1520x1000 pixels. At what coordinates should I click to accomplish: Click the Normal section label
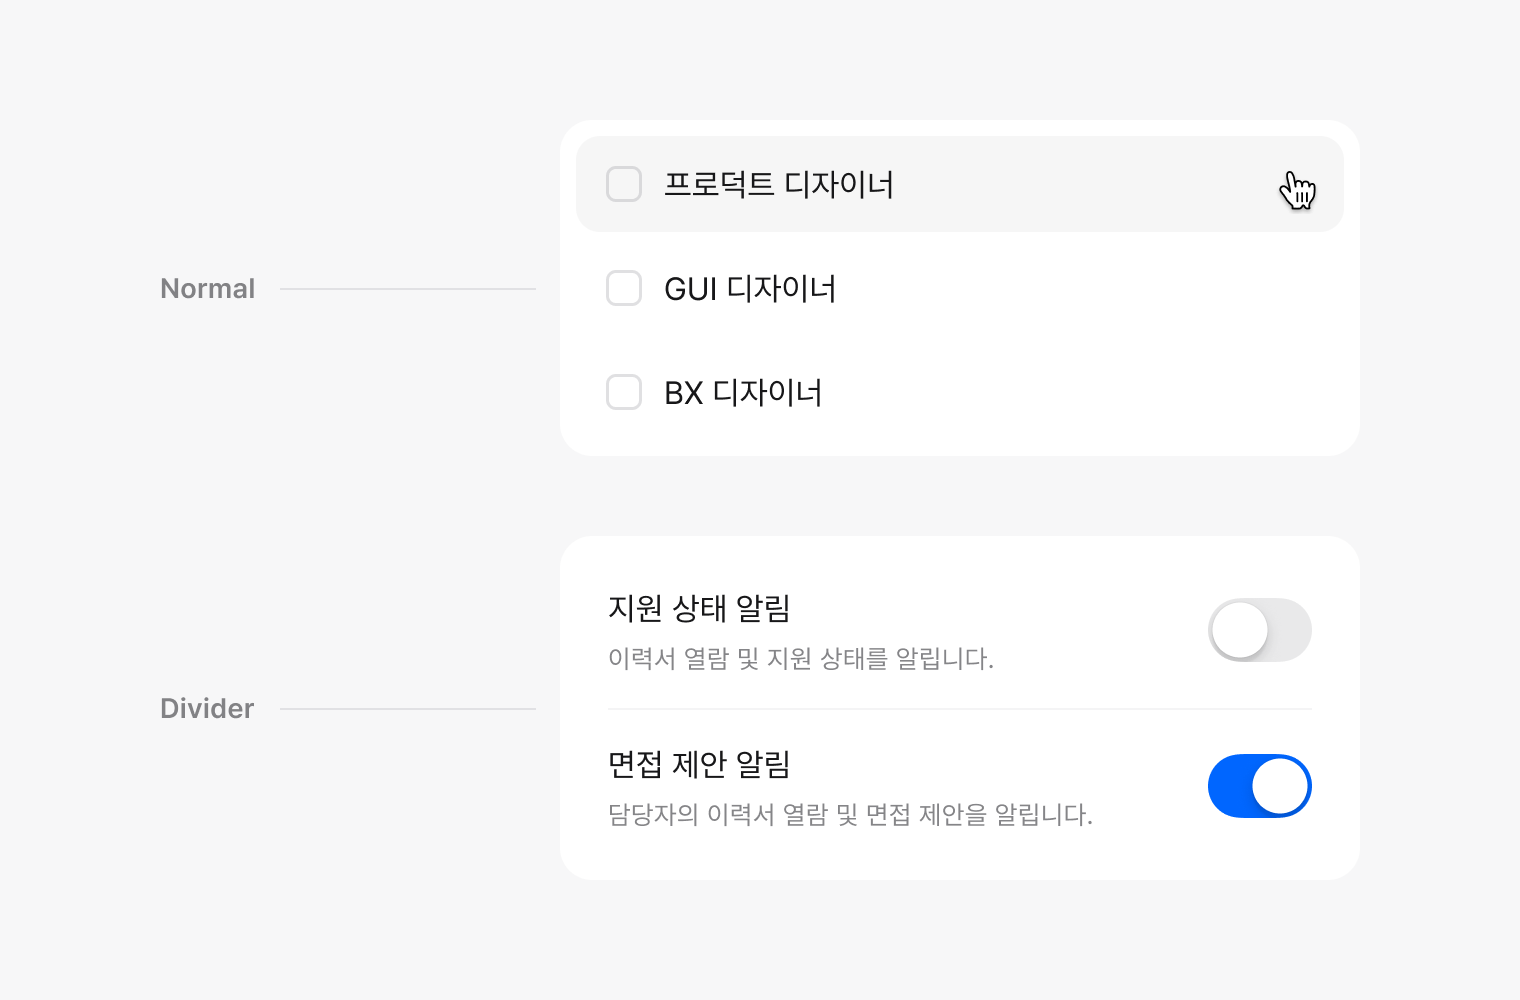tap(208, 289)
